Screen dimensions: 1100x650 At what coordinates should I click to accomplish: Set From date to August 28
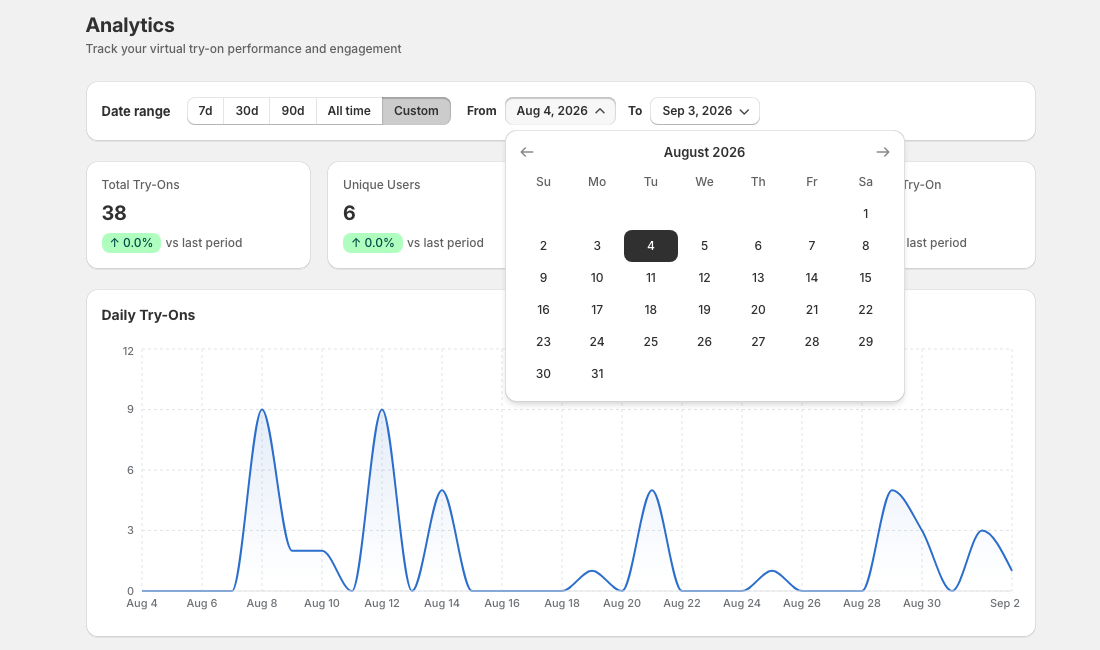coord(812,342)
